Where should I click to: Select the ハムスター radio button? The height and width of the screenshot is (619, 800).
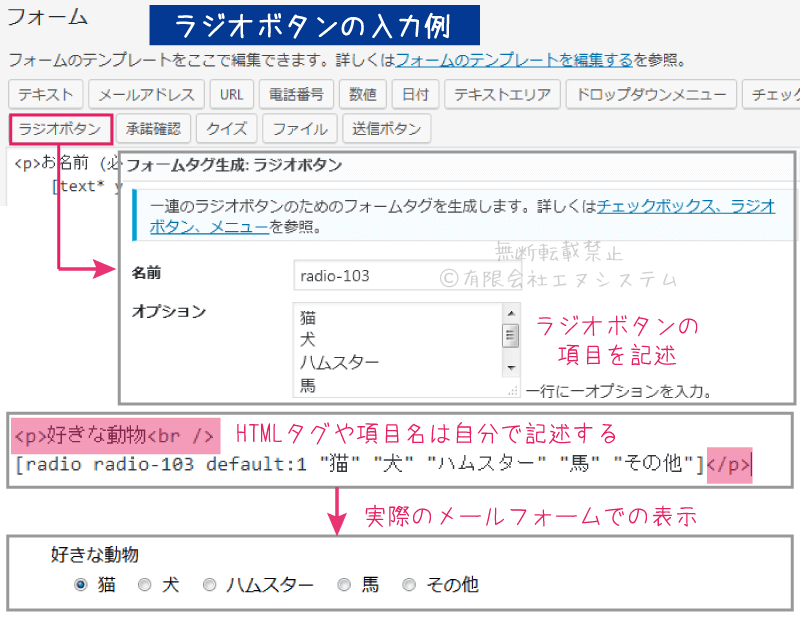point(209,584)
